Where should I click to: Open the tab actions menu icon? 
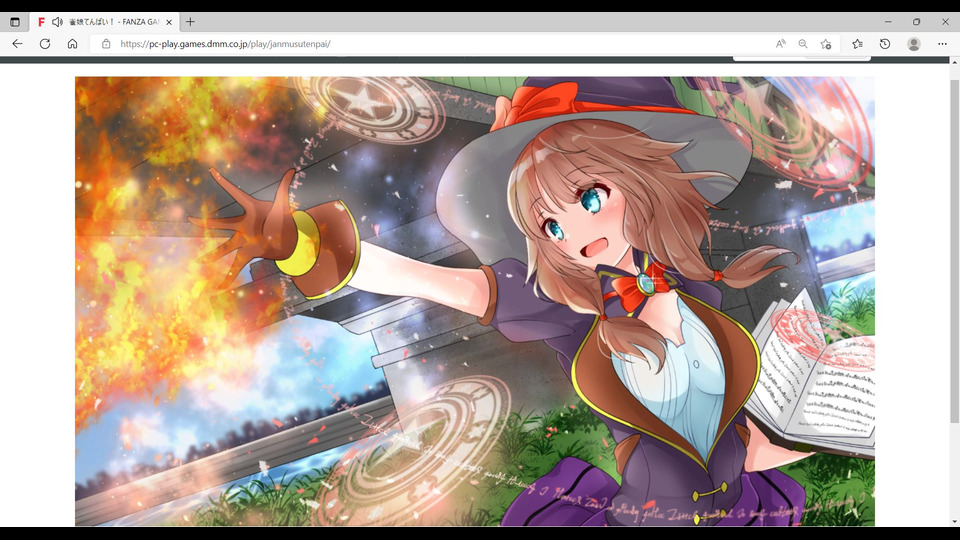(15, 22)
